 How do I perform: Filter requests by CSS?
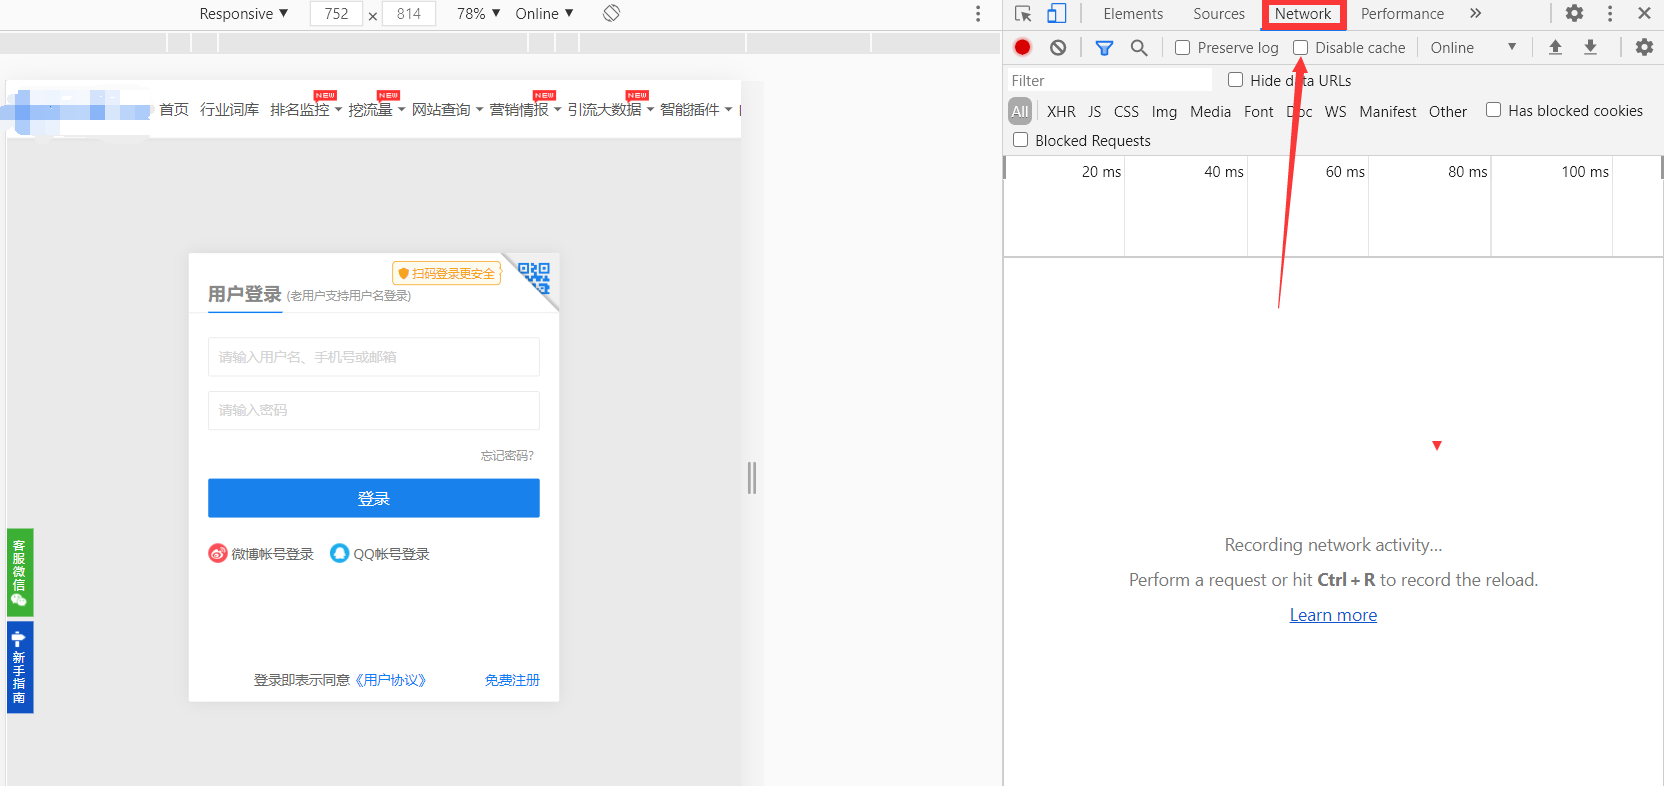coord(1126,111)
